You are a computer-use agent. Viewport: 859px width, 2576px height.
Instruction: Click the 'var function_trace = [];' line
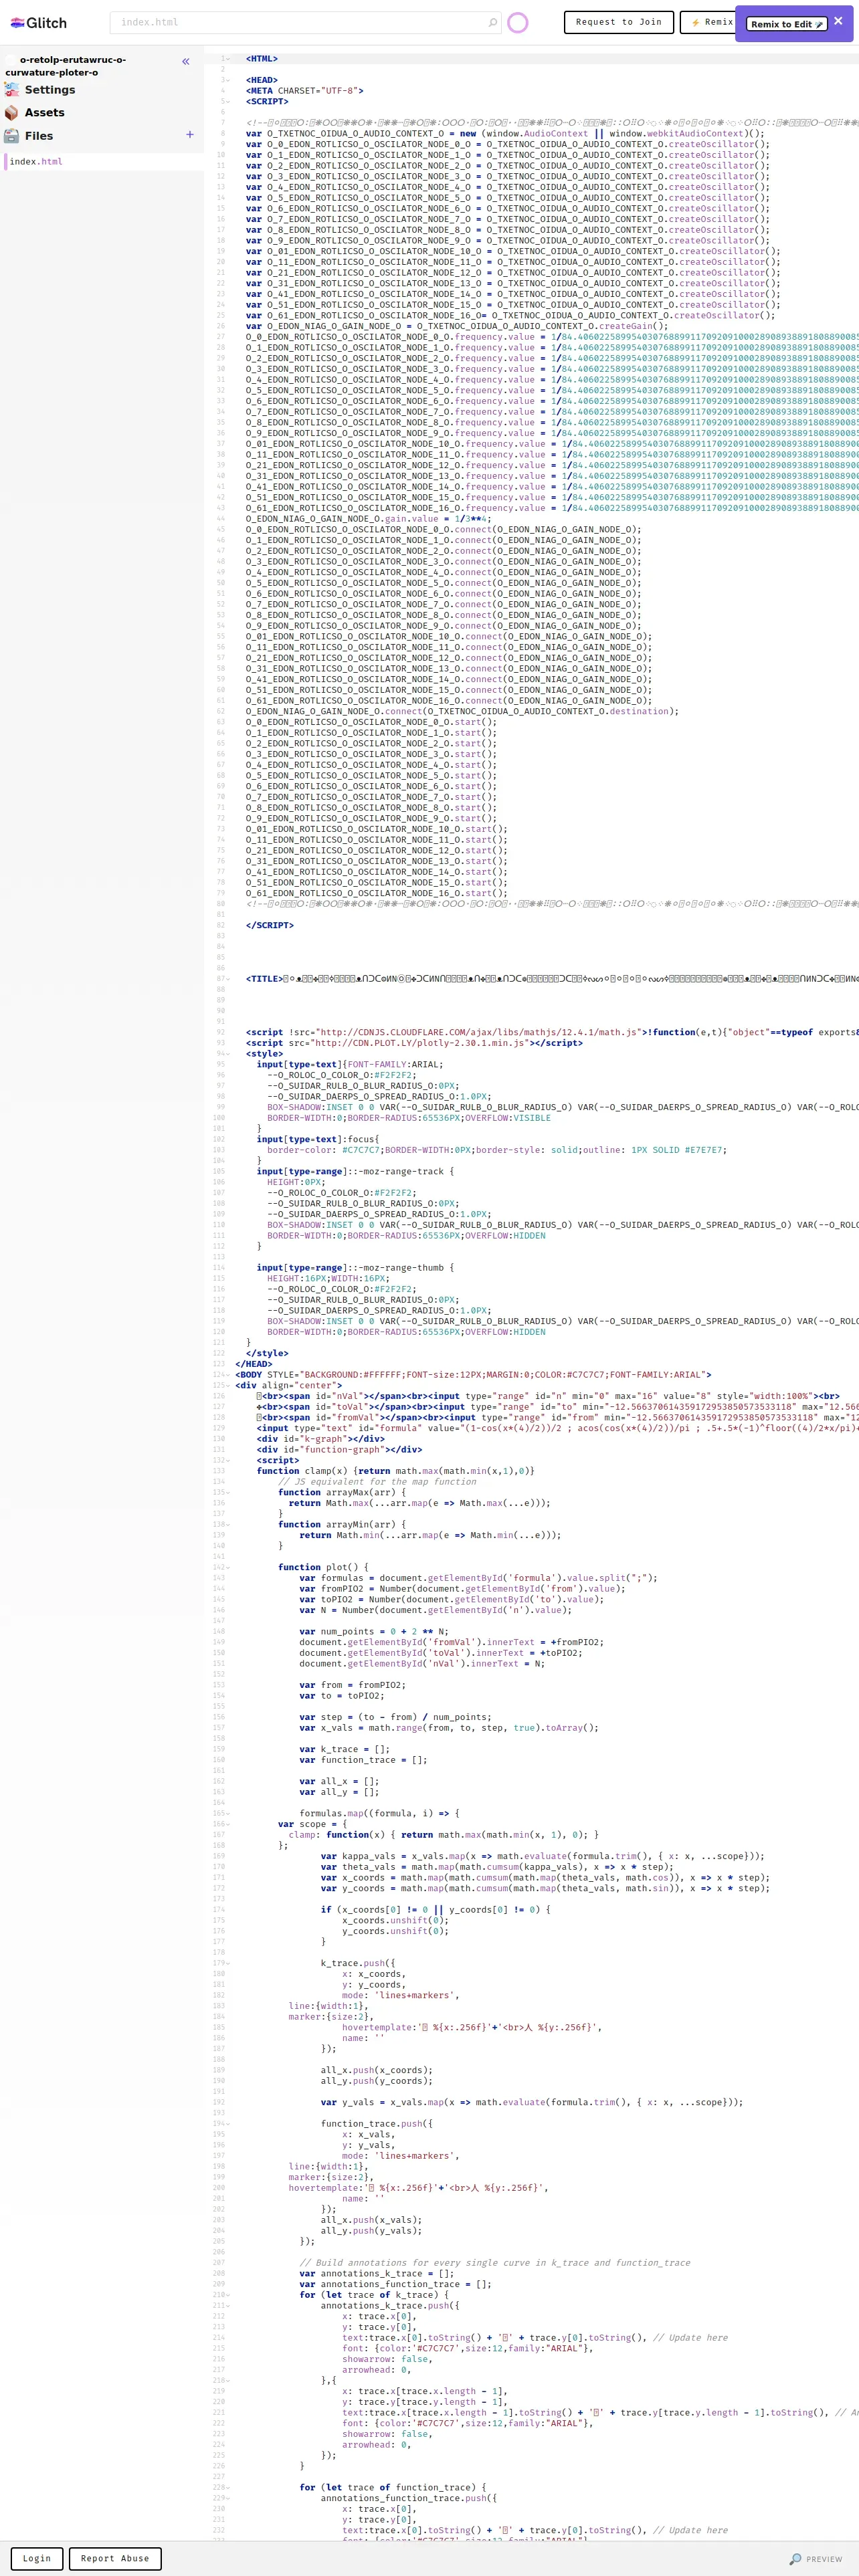[363, 1760]
